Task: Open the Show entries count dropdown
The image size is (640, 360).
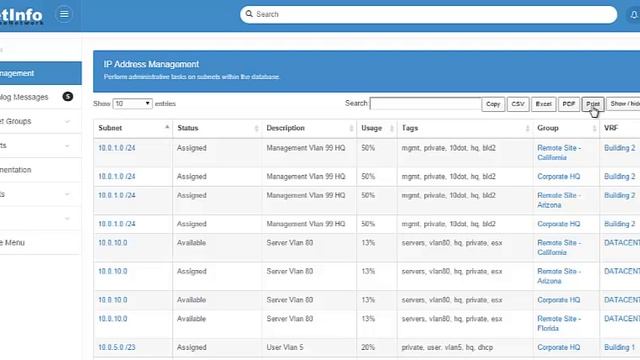Action: point(132,104)
